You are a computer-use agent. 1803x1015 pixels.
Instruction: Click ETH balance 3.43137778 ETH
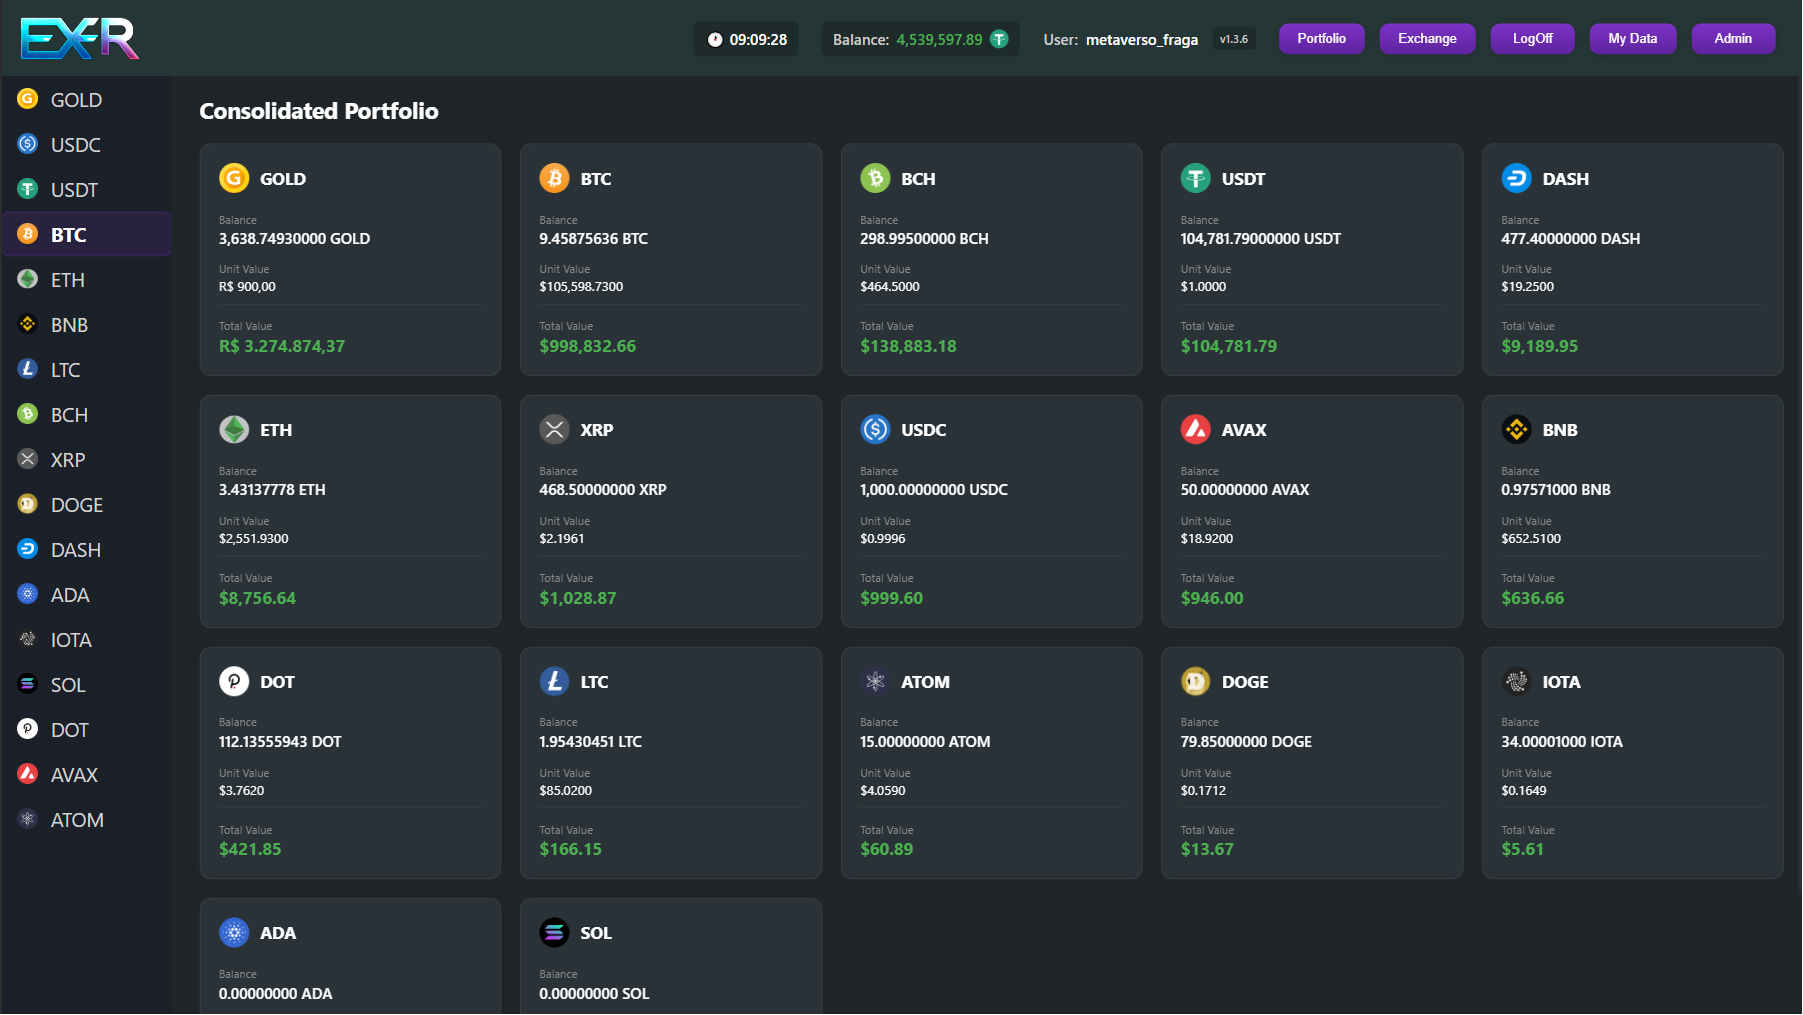(272, 489)
